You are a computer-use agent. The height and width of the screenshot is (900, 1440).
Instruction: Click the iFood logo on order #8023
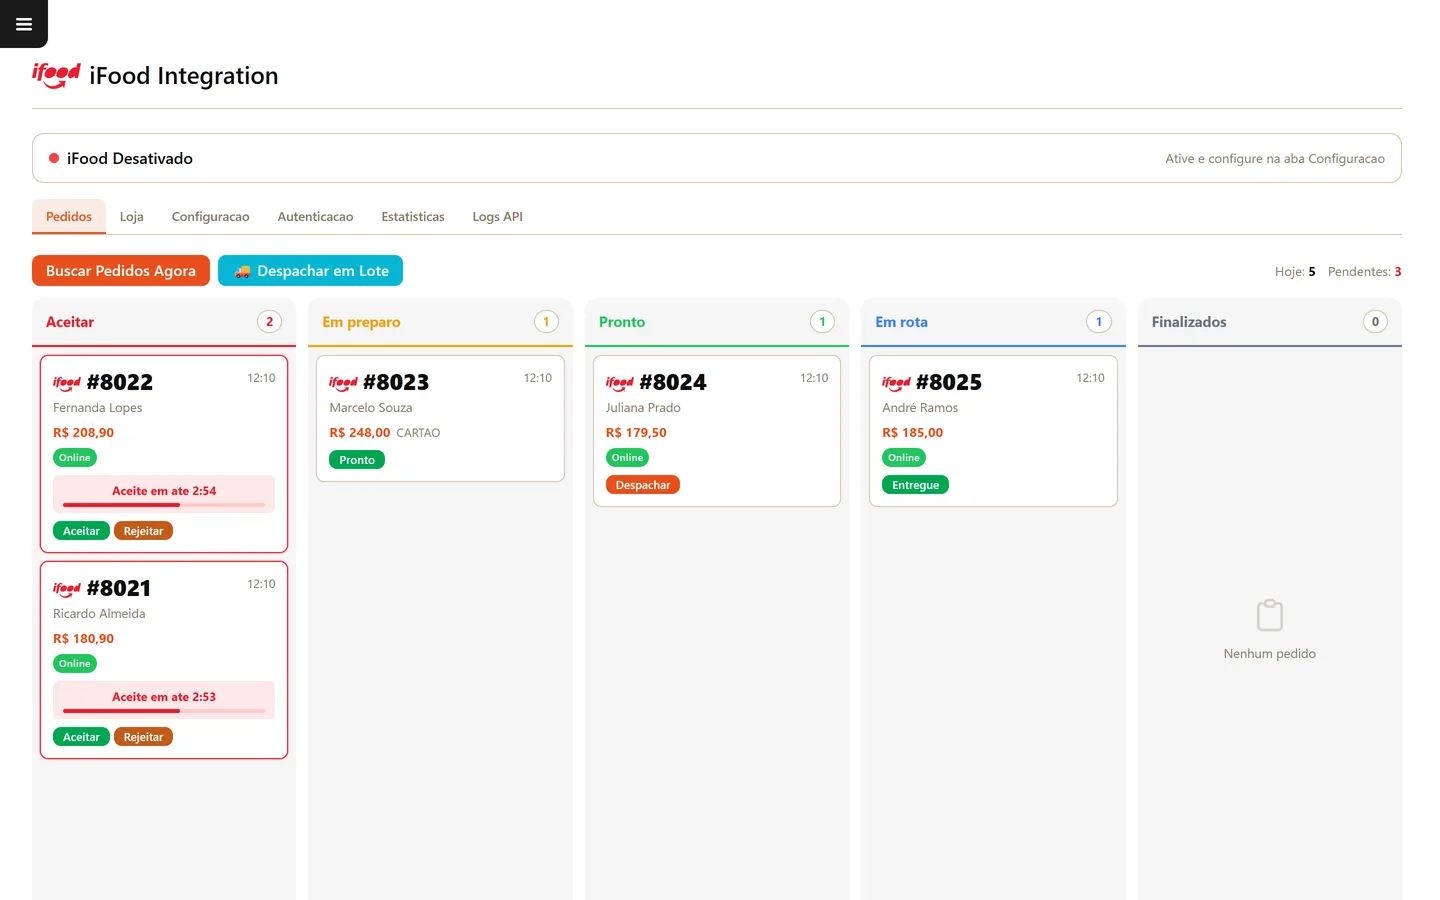tap(343, 383)
